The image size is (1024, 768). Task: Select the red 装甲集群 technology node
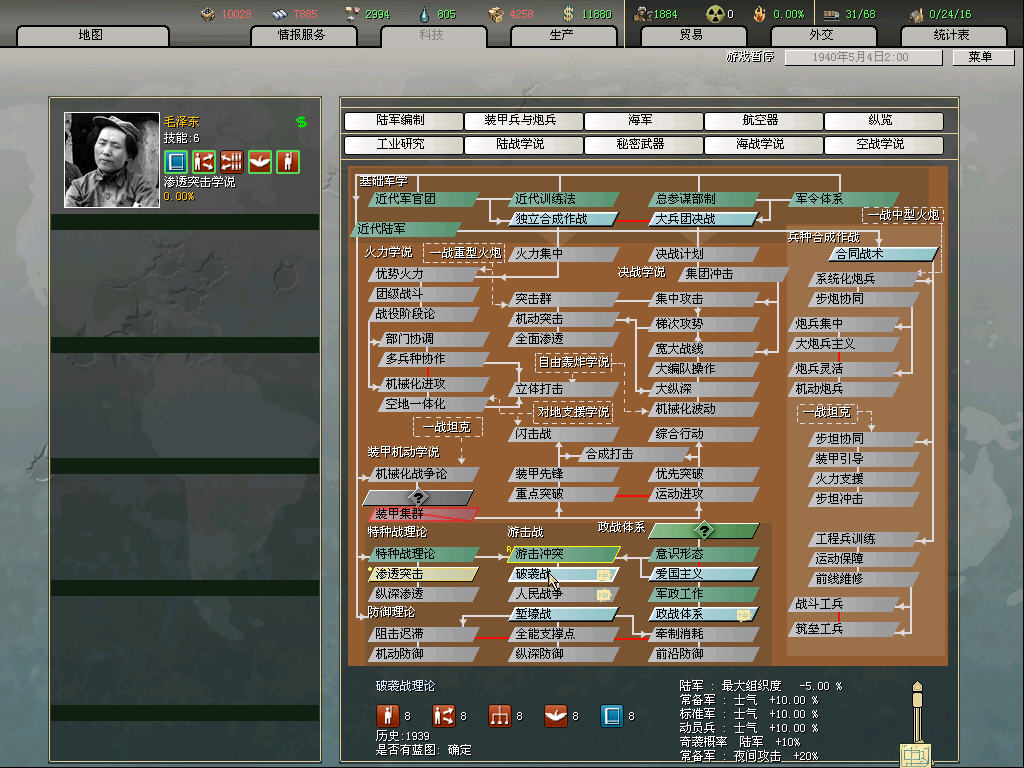pos(424,514)
